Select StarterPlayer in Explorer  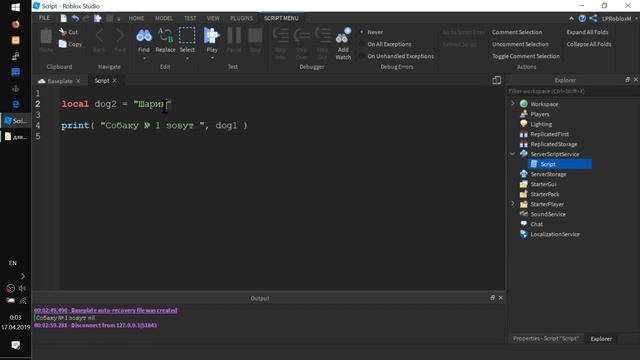(547, 204)
